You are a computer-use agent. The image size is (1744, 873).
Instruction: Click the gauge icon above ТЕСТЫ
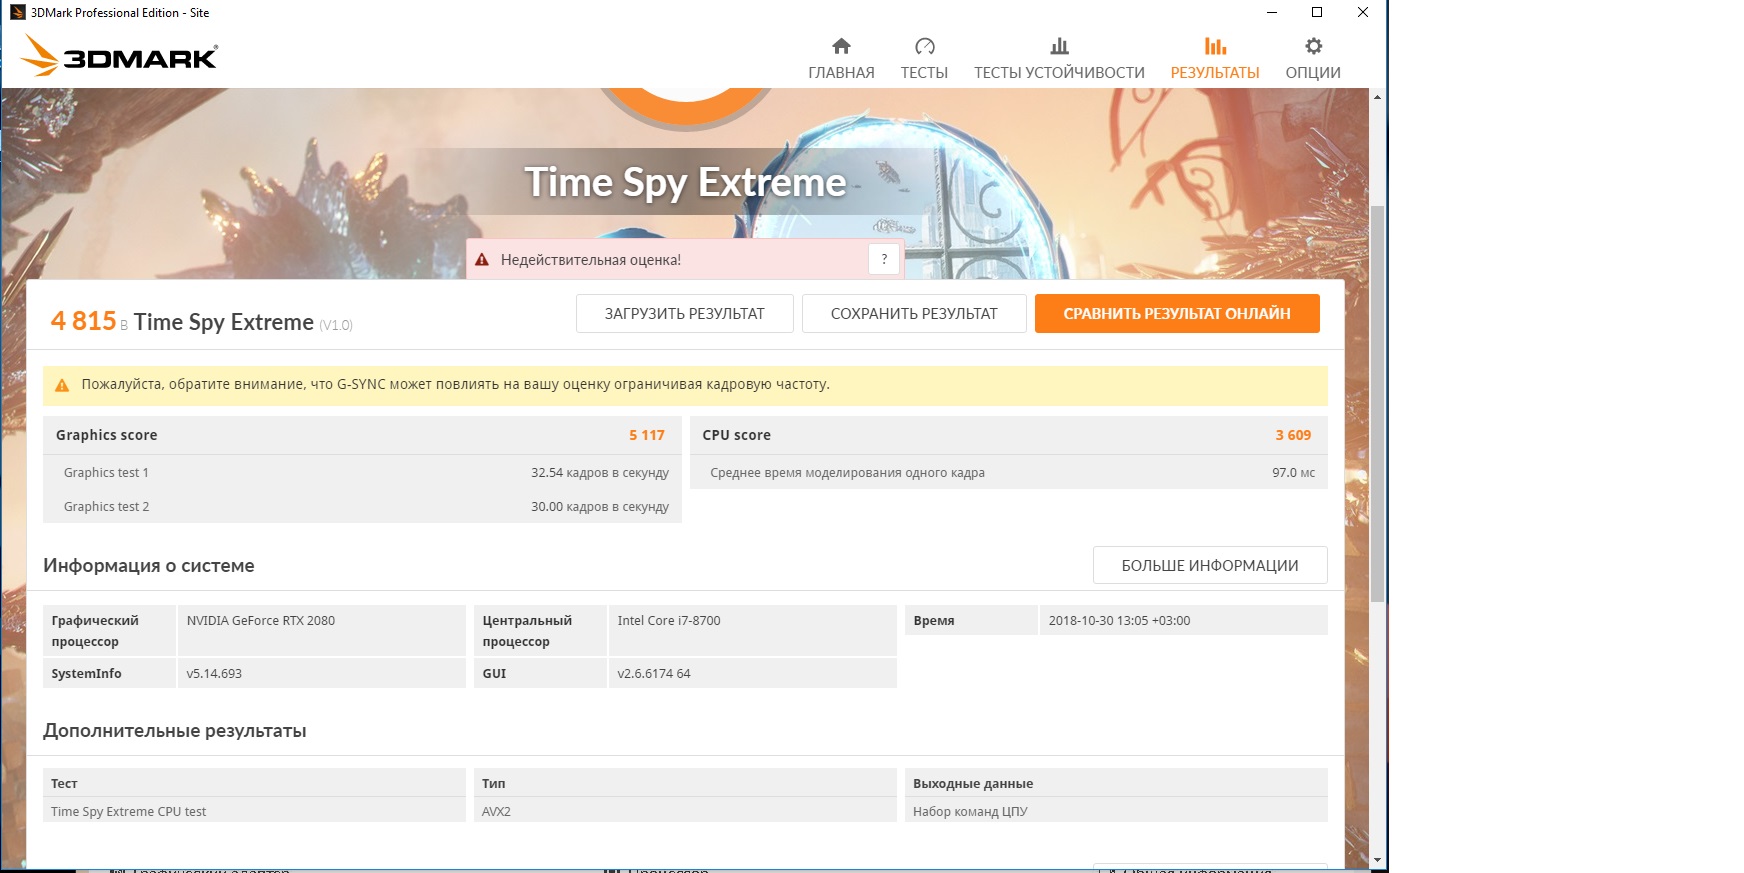click(x=924, y=46)
